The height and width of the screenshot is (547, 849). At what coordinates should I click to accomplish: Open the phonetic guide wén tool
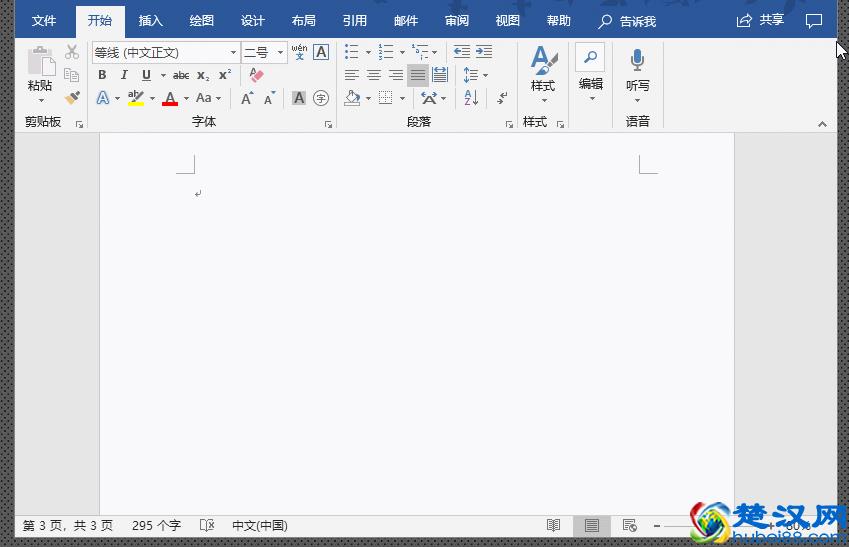299,52
